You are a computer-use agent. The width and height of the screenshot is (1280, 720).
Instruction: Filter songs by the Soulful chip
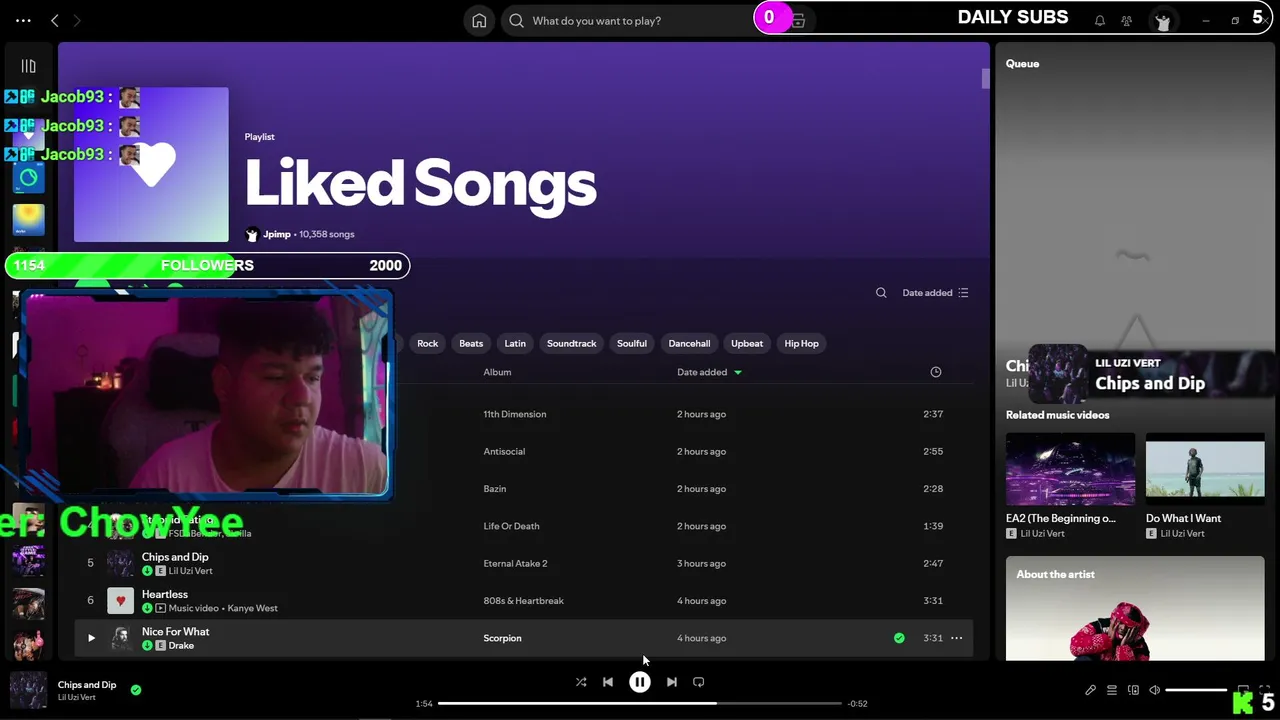click(x=632, y=343)
